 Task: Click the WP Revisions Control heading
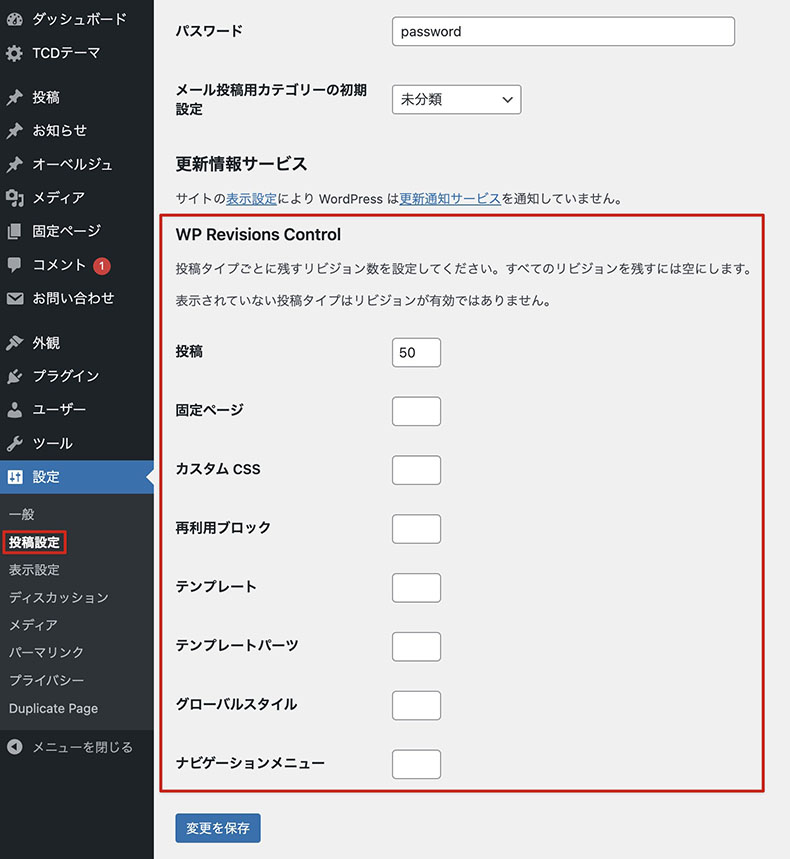tap(258, 234)
